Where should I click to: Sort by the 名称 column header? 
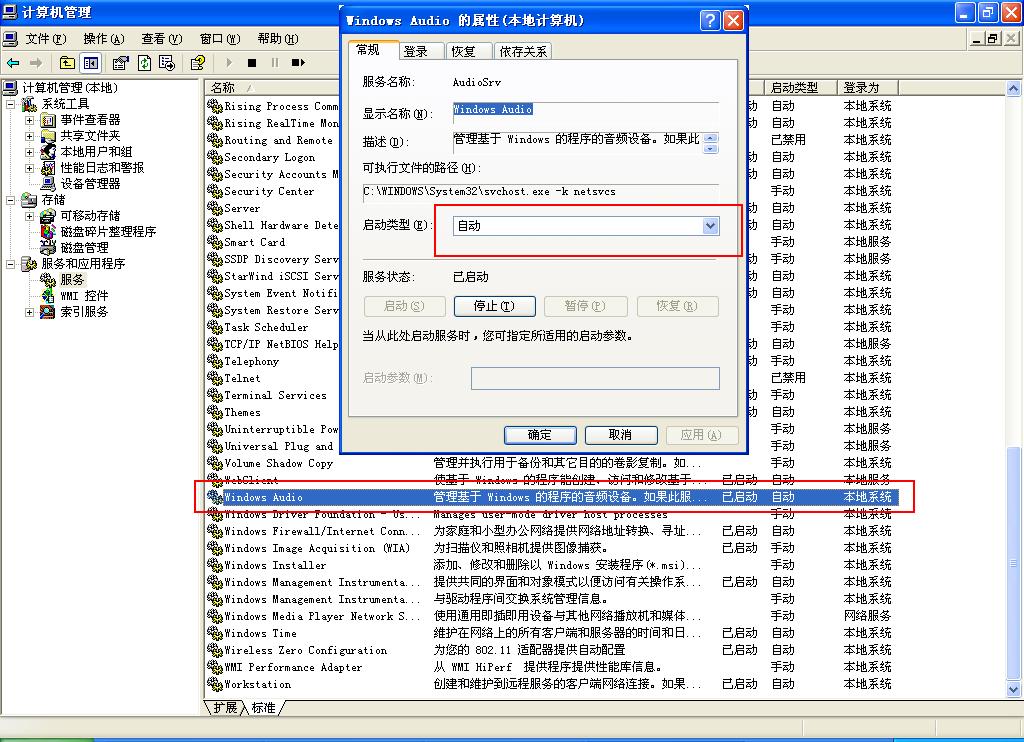273,88
